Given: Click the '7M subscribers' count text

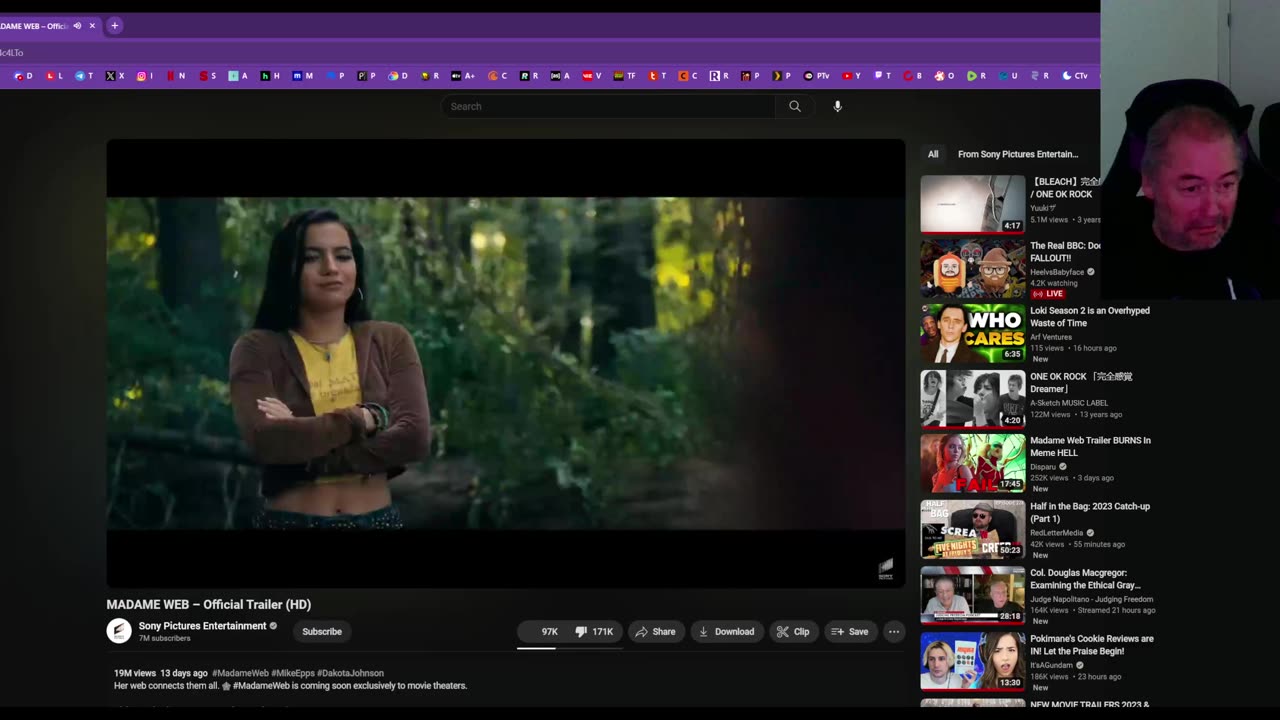Looking at the screenshot, I should point(164,638).
